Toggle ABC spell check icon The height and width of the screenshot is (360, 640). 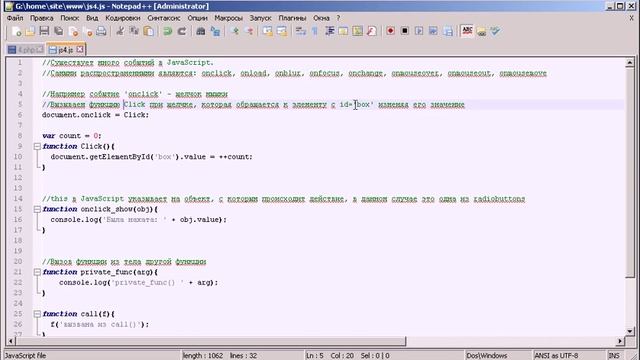pyautogui.click(x=467, y=31)
